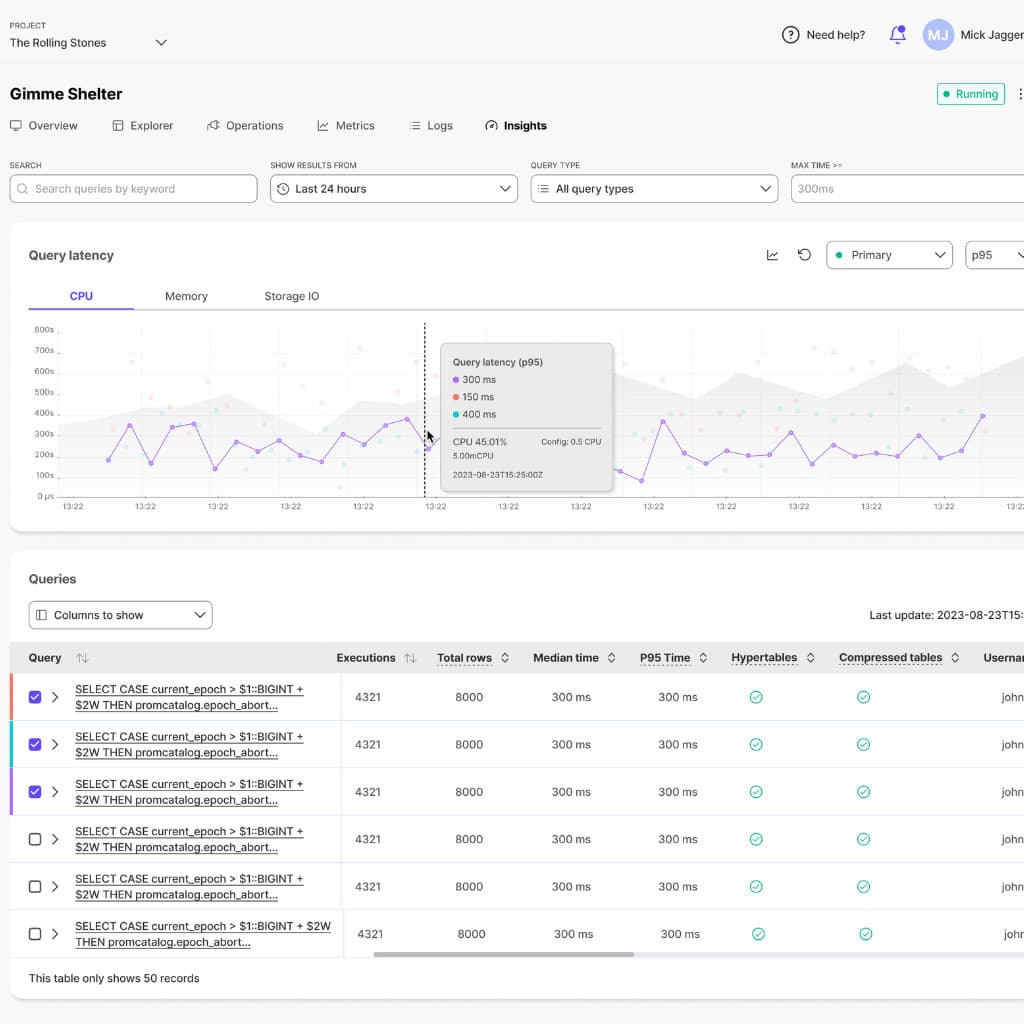Open the Metrics navigation tab

[x=346, y=126]
